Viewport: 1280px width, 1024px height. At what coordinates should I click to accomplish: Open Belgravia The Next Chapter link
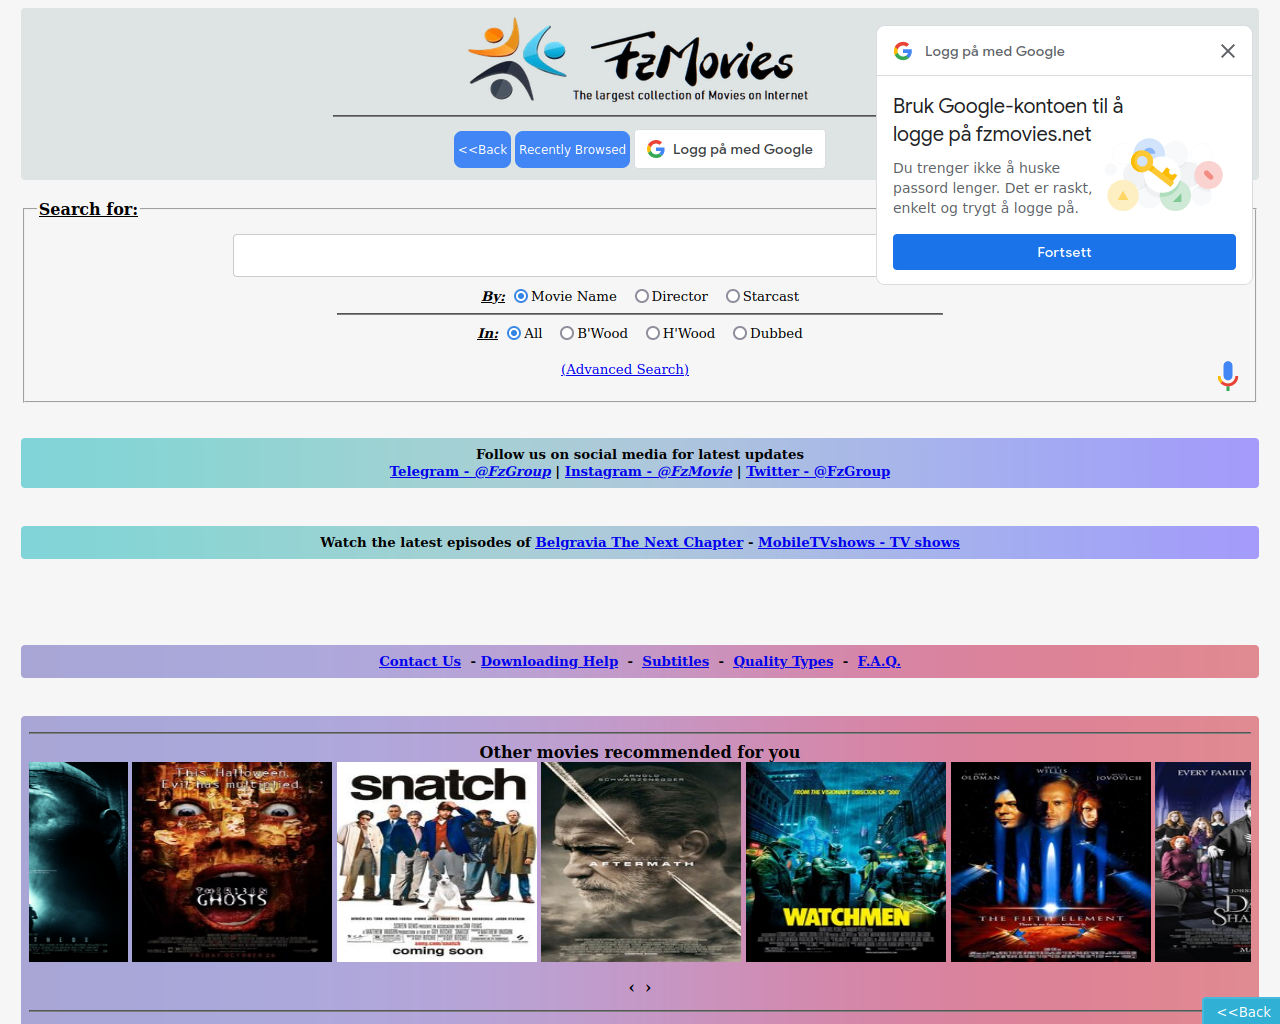click(639, 542)
